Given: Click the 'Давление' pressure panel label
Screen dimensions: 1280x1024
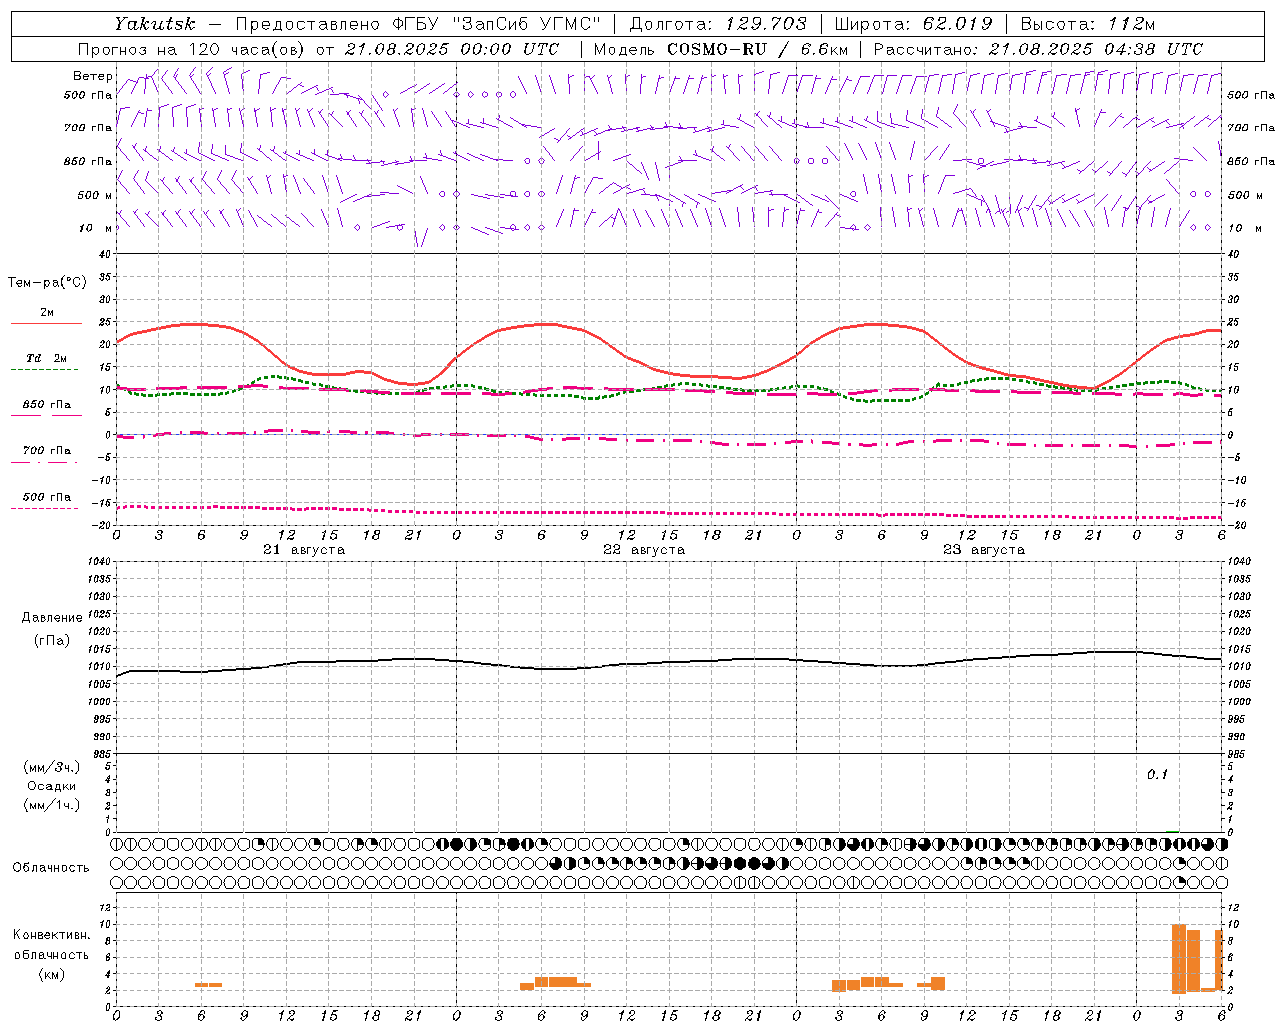Looking at the screenshot, I should (52, 618).
